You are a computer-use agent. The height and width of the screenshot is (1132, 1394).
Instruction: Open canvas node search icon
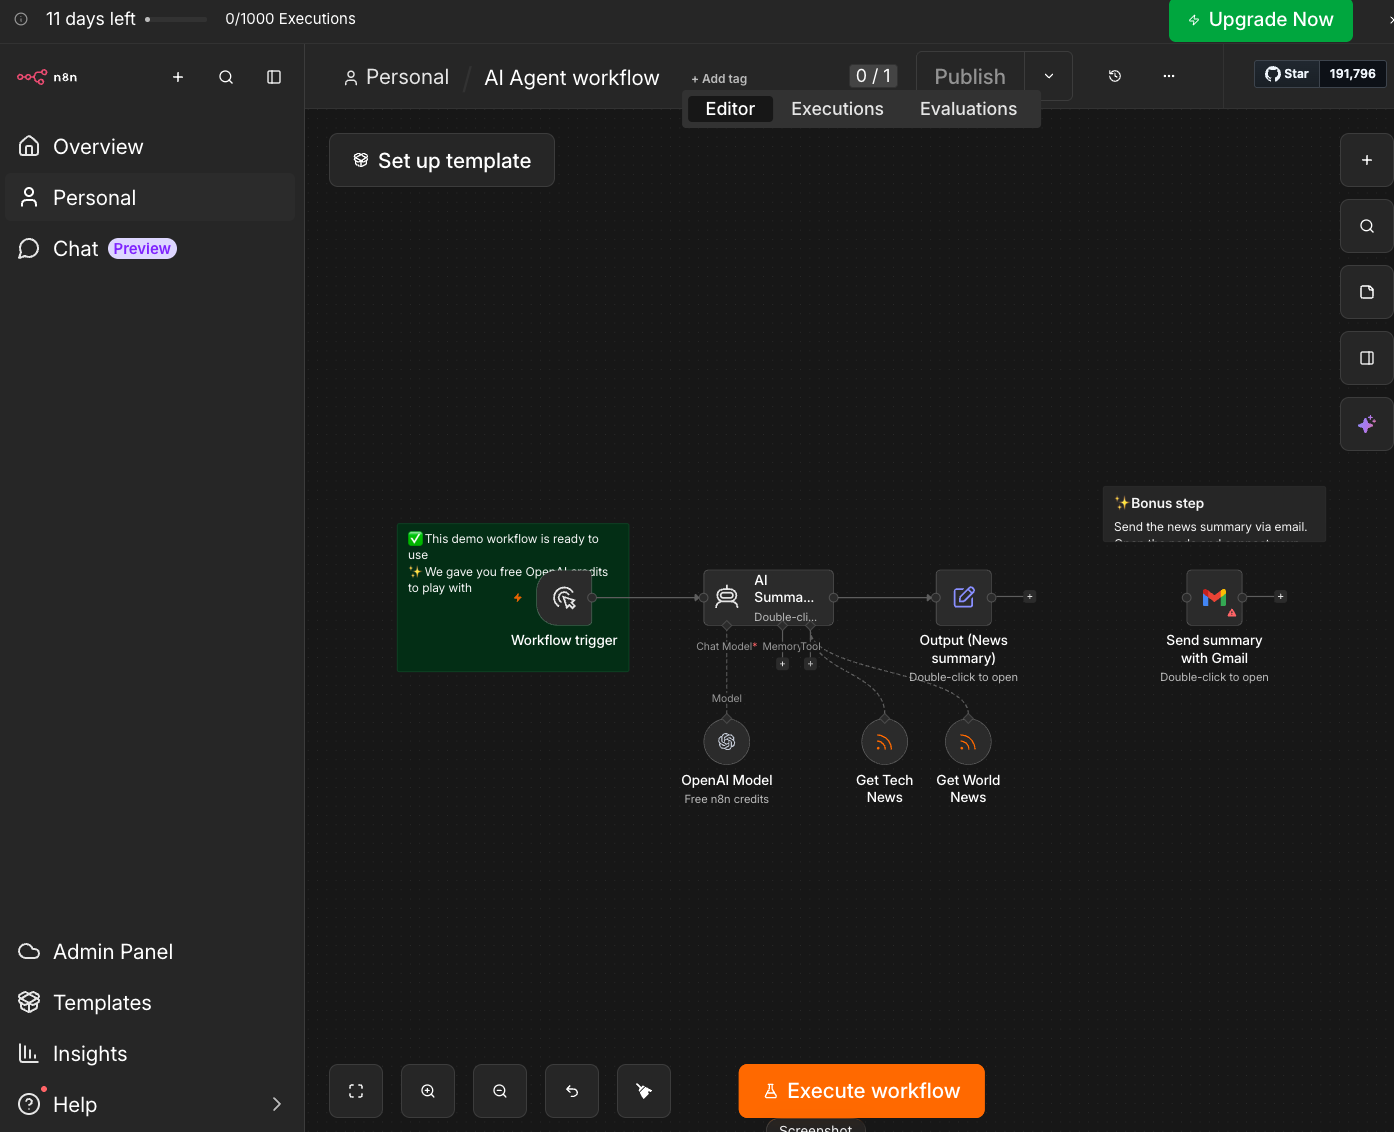click(x=1367, y=226)
